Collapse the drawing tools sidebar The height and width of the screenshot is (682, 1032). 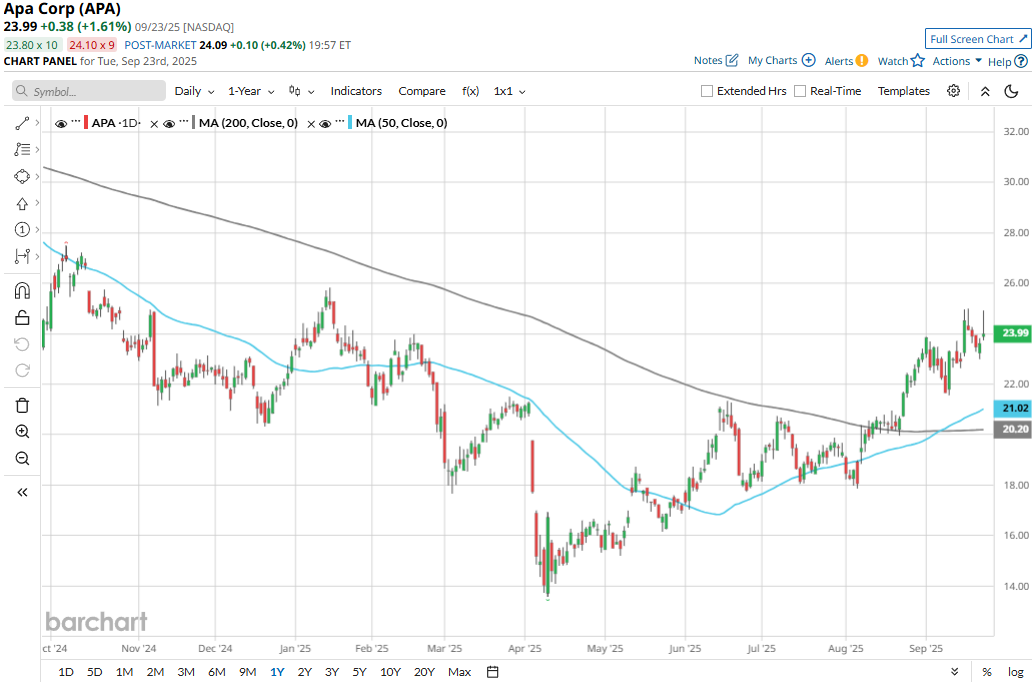pos(22,492)
